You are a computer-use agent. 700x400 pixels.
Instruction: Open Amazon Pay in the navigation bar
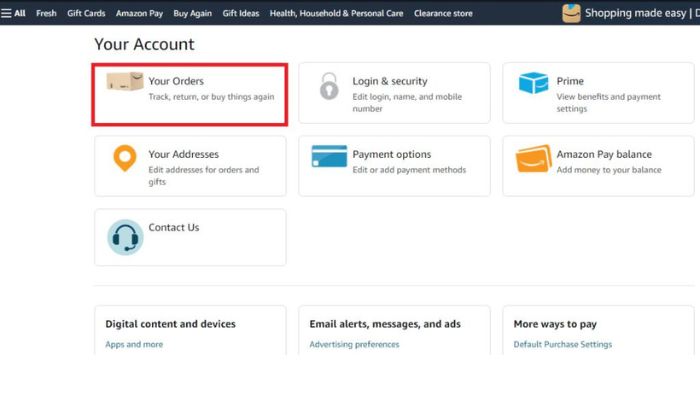[x=139, y=13]
